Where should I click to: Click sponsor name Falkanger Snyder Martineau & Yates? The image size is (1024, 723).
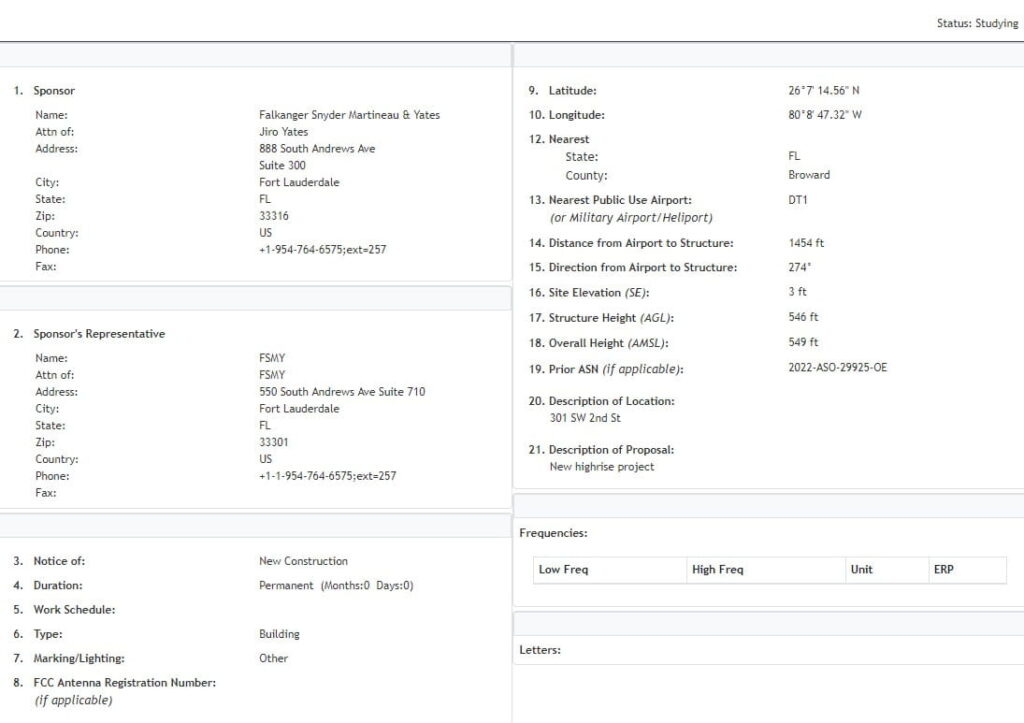pos(349,115)
